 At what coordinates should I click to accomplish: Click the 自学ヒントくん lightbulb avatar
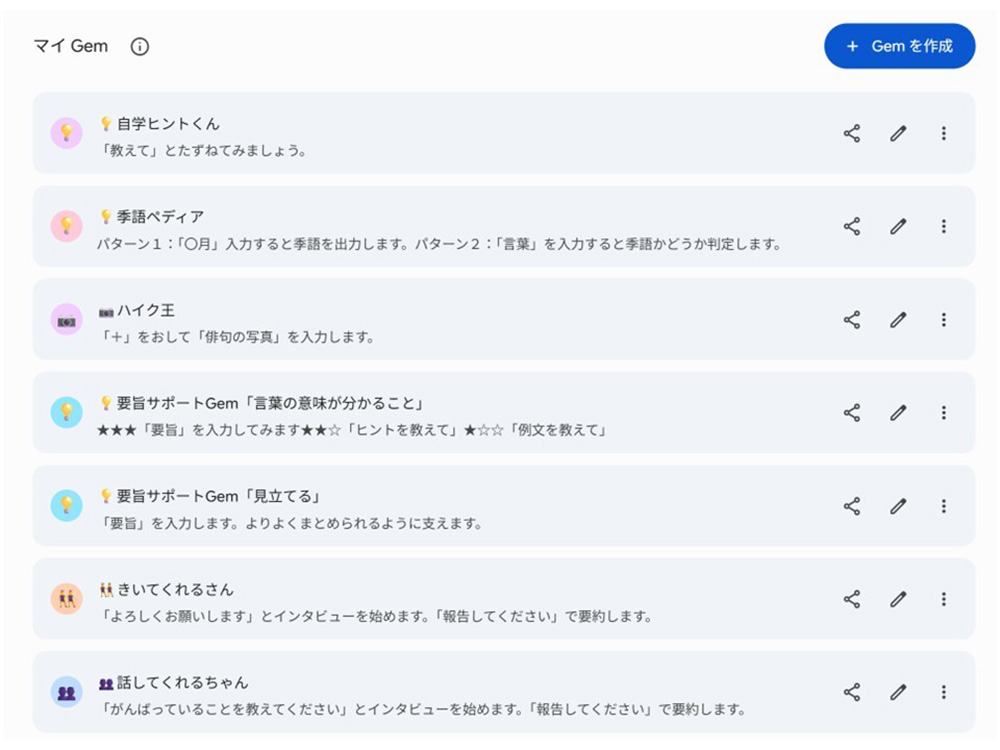click(x=66, y=133)
